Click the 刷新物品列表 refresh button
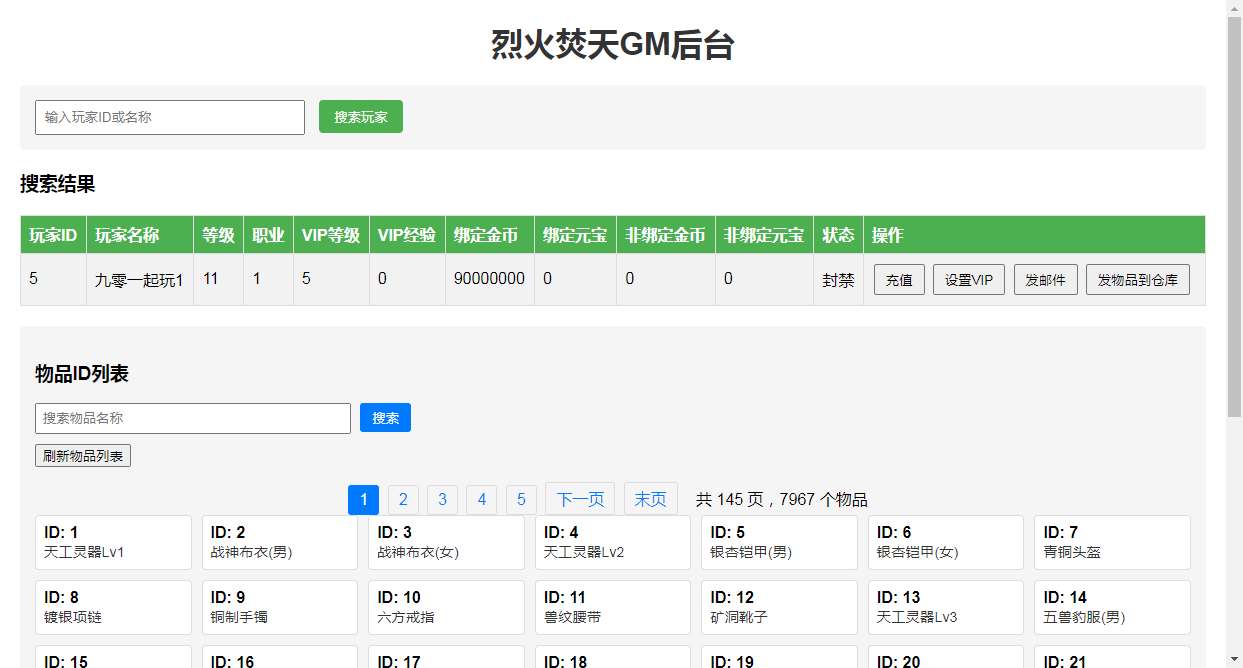The height and width of the screenshot is (668, 1243). point(83,454)
